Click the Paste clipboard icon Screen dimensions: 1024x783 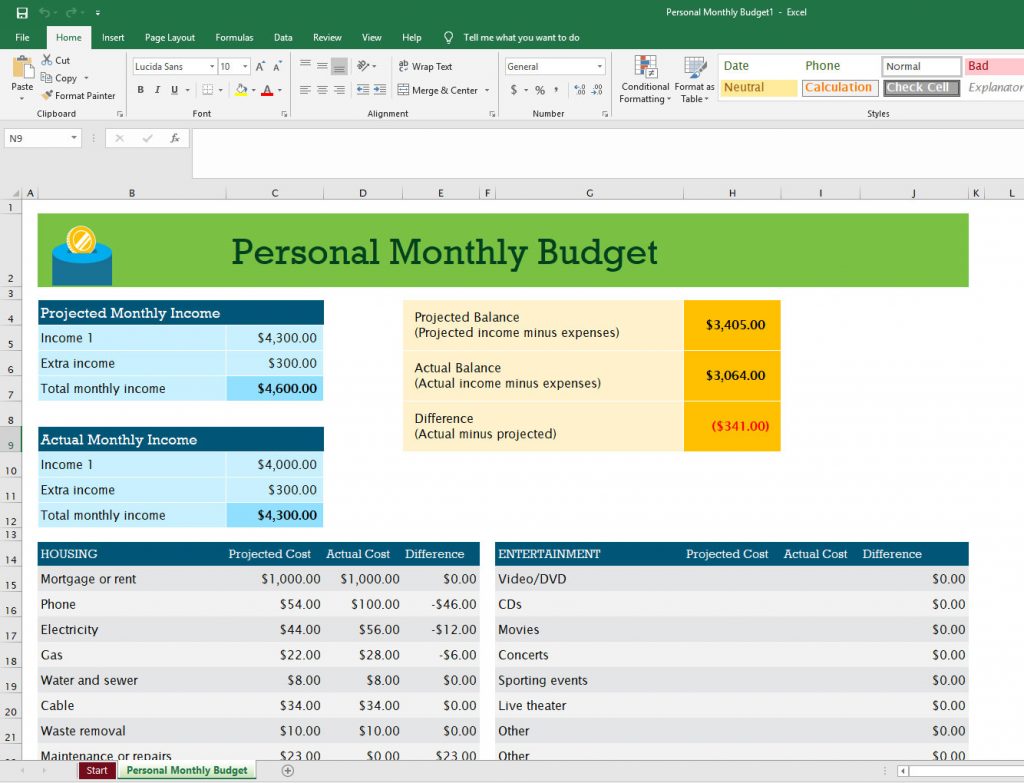tap(22, 67)
